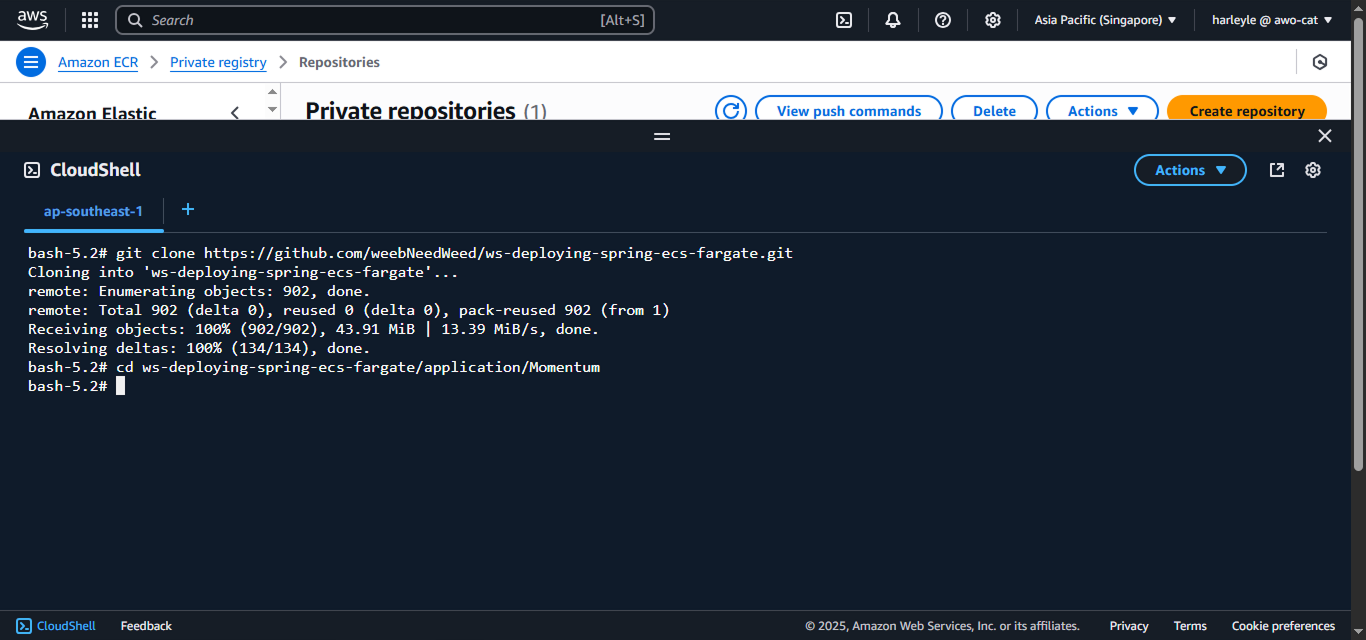Open the notifications bell

(x=893, y=20)
